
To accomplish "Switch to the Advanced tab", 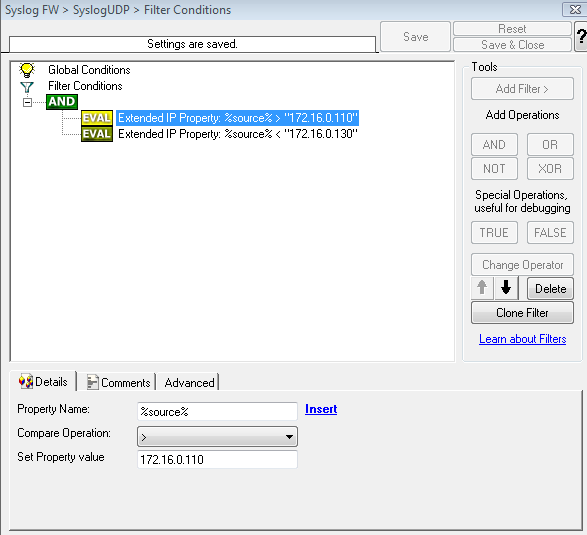I will point(189,383).
